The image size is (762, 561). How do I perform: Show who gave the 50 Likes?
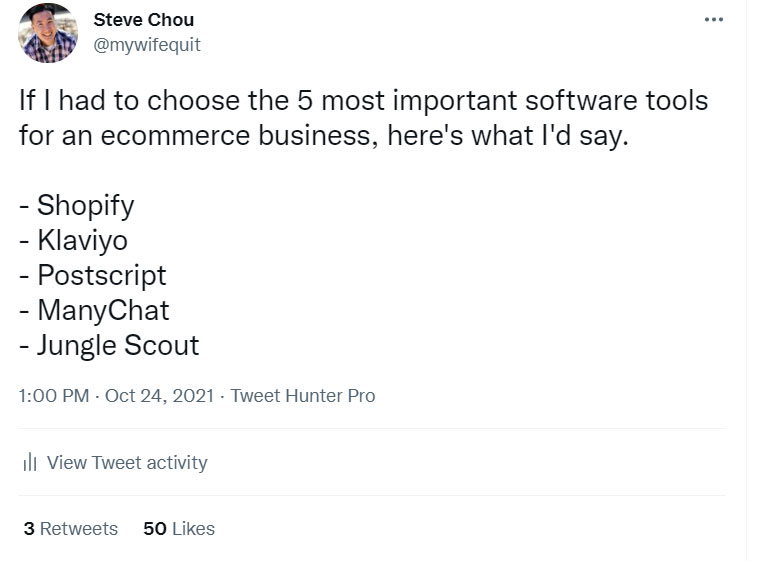coord(179,528)
